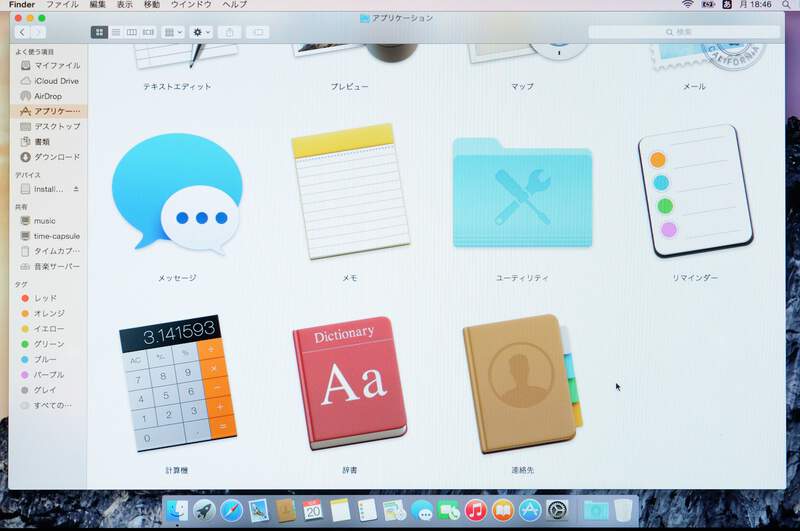
Task: Open the Trash in the Dock
Action: coord(623,511)
